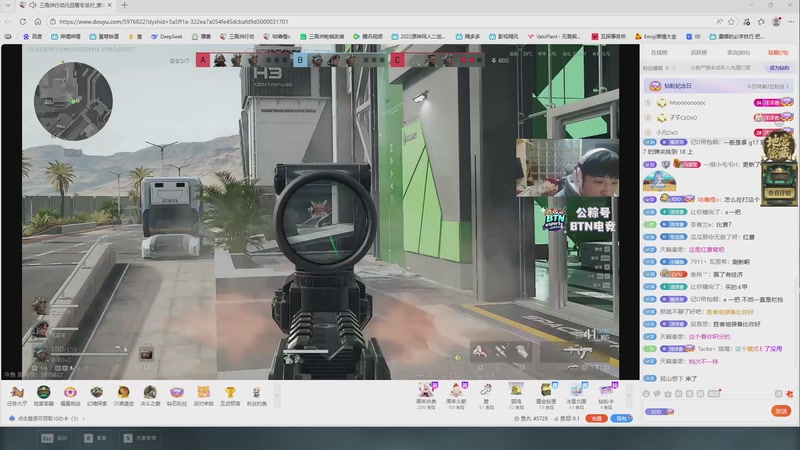800x450 pixels.
Task: Open the 地宫密藏 activity icon
Action: pos(43,396)
